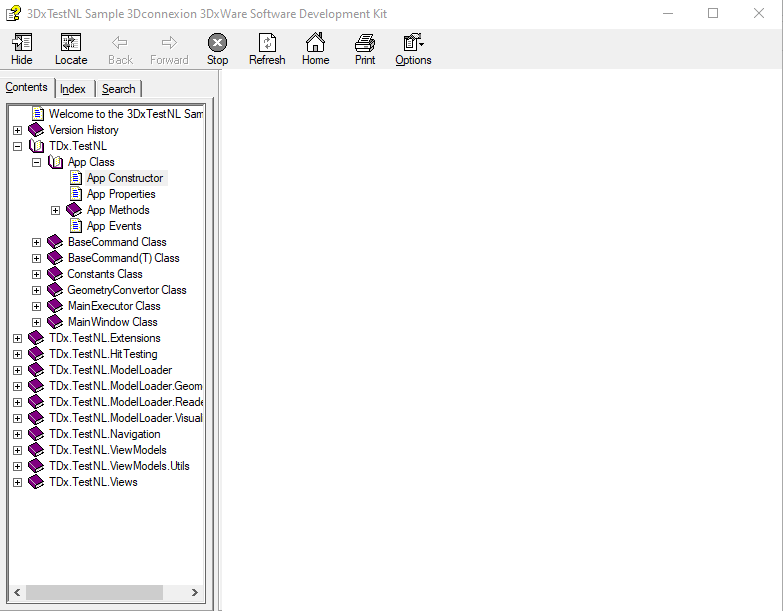Switch to the Index tab
This screenshot has height=611, width=783.
[x=73, y=89]
